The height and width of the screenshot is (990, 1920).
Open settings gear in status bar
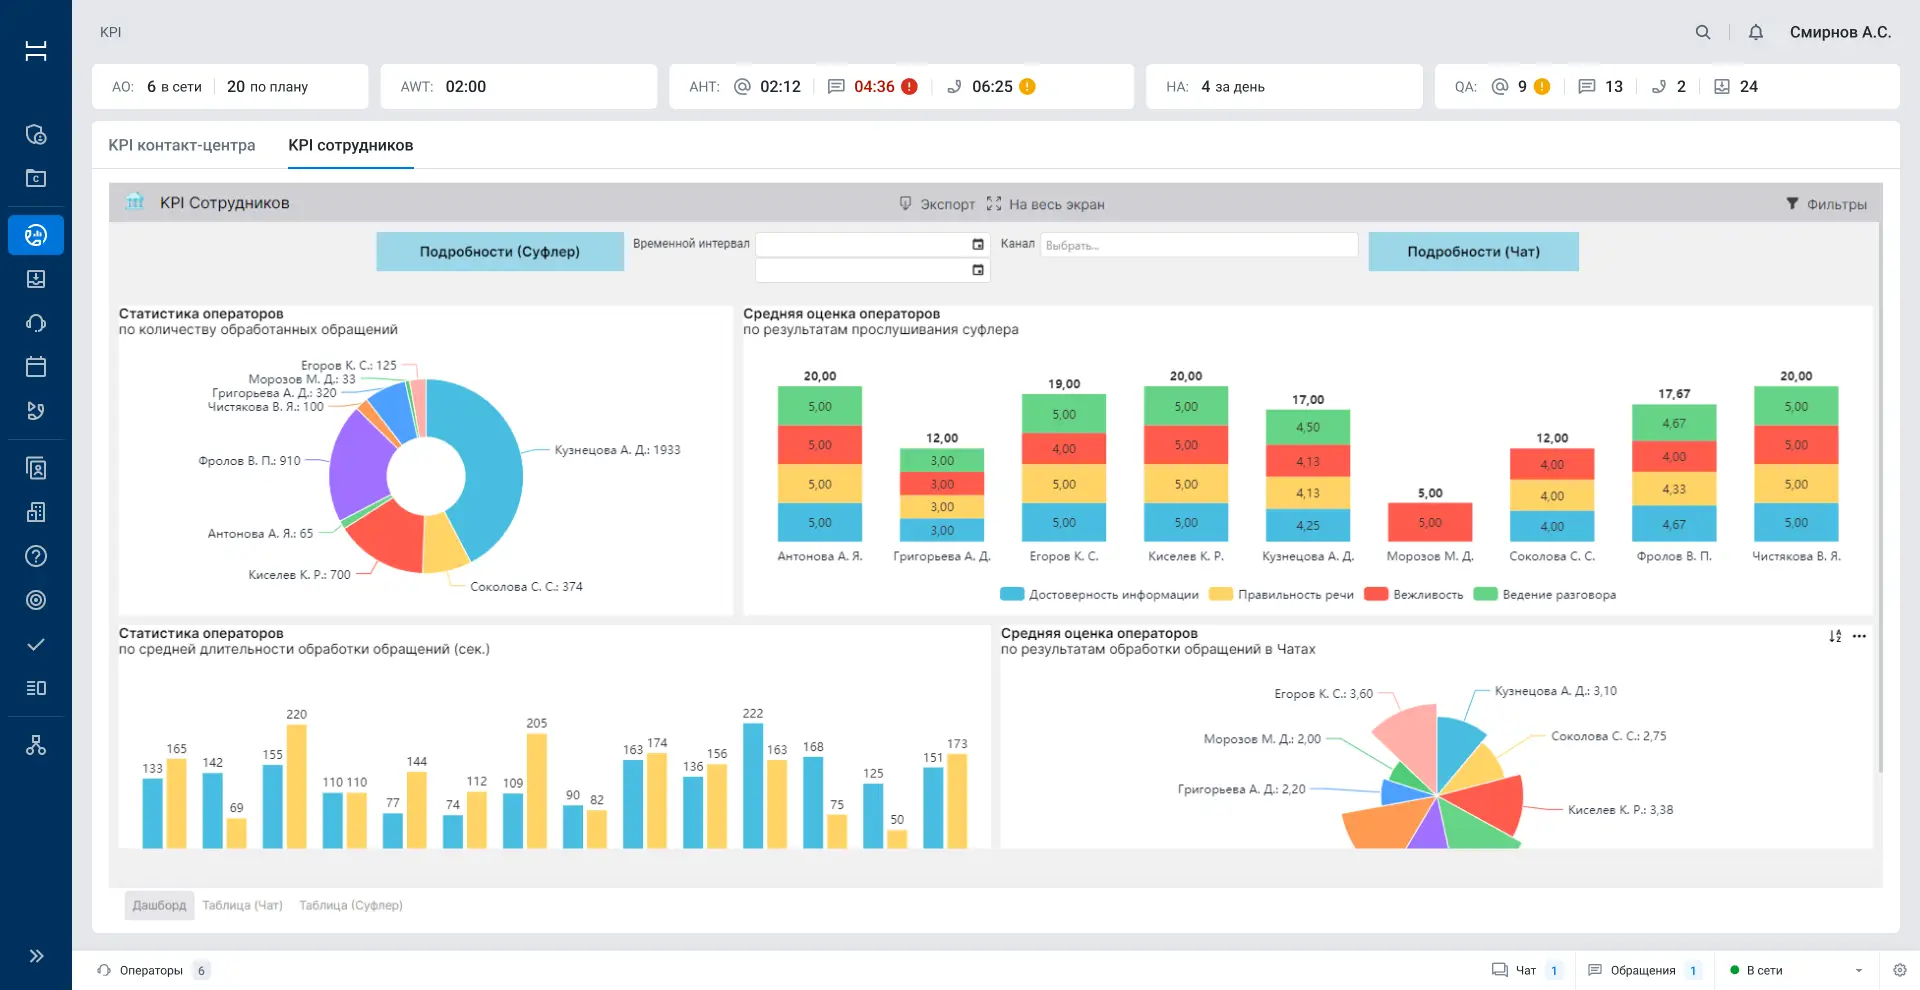(x=1900, y=970)
